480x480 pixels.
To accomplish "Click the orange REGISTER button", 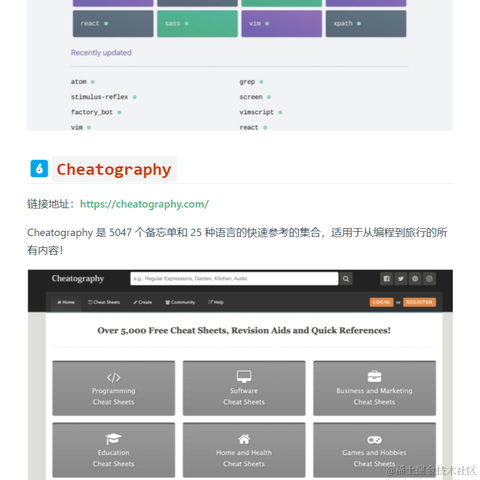I will coord(419,302).
